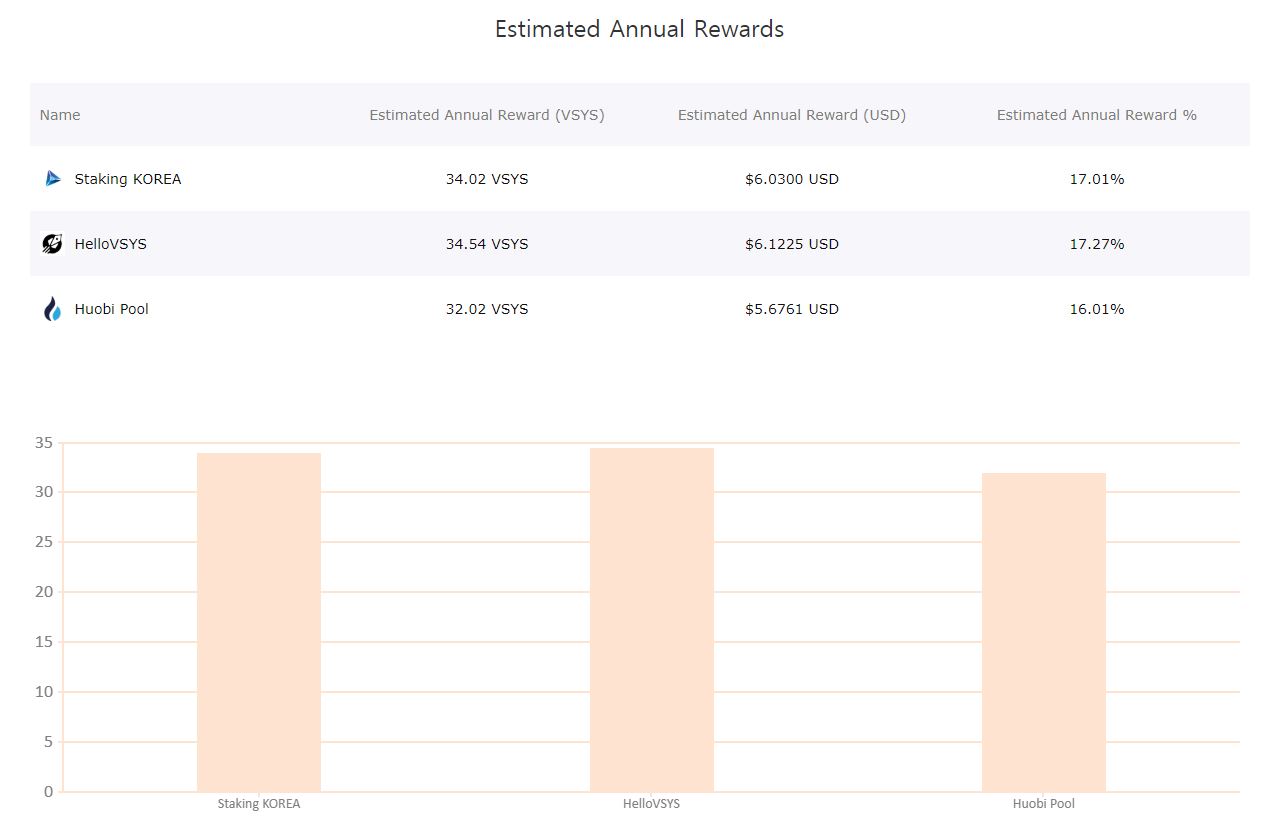This screenshot has width=1266, height=821.
Task: Open the HelloVSYS name in table
Action: point(111,244)
